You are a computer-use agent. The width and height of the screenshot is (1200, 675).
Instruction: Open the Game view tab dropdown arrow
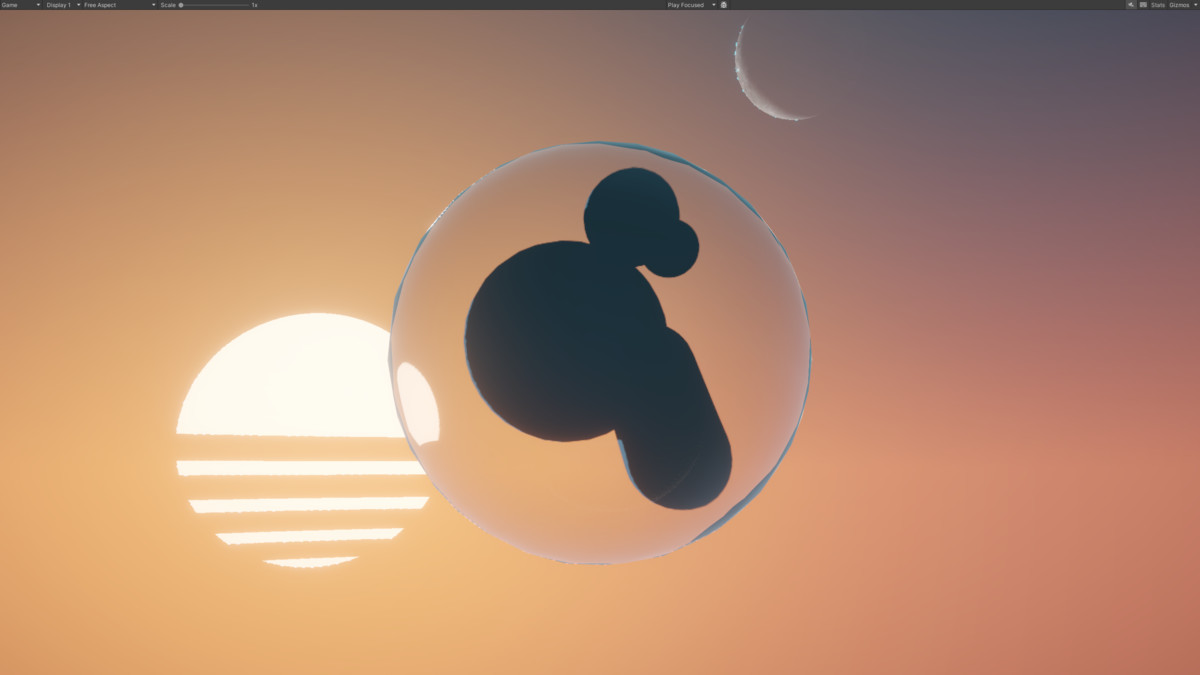coord(38,5)
